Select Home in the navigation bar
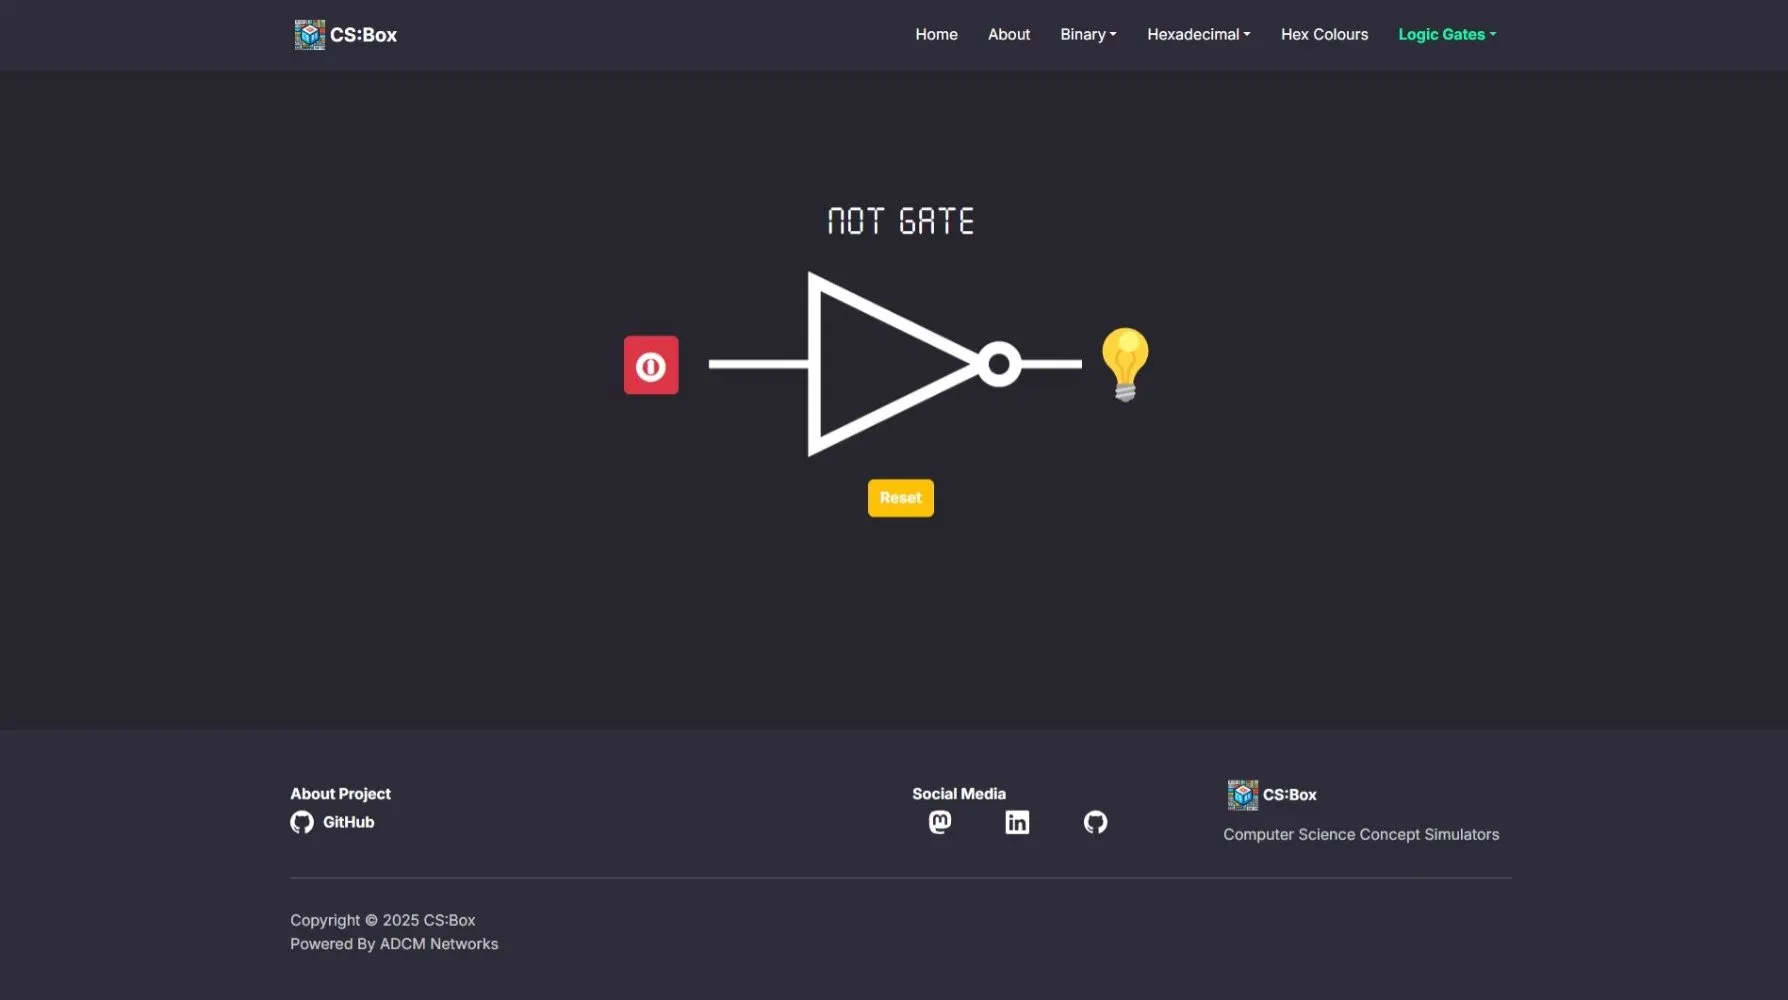Image resolution: width=1788 pixels, height=1000 pixels. (x=936, y=34)
